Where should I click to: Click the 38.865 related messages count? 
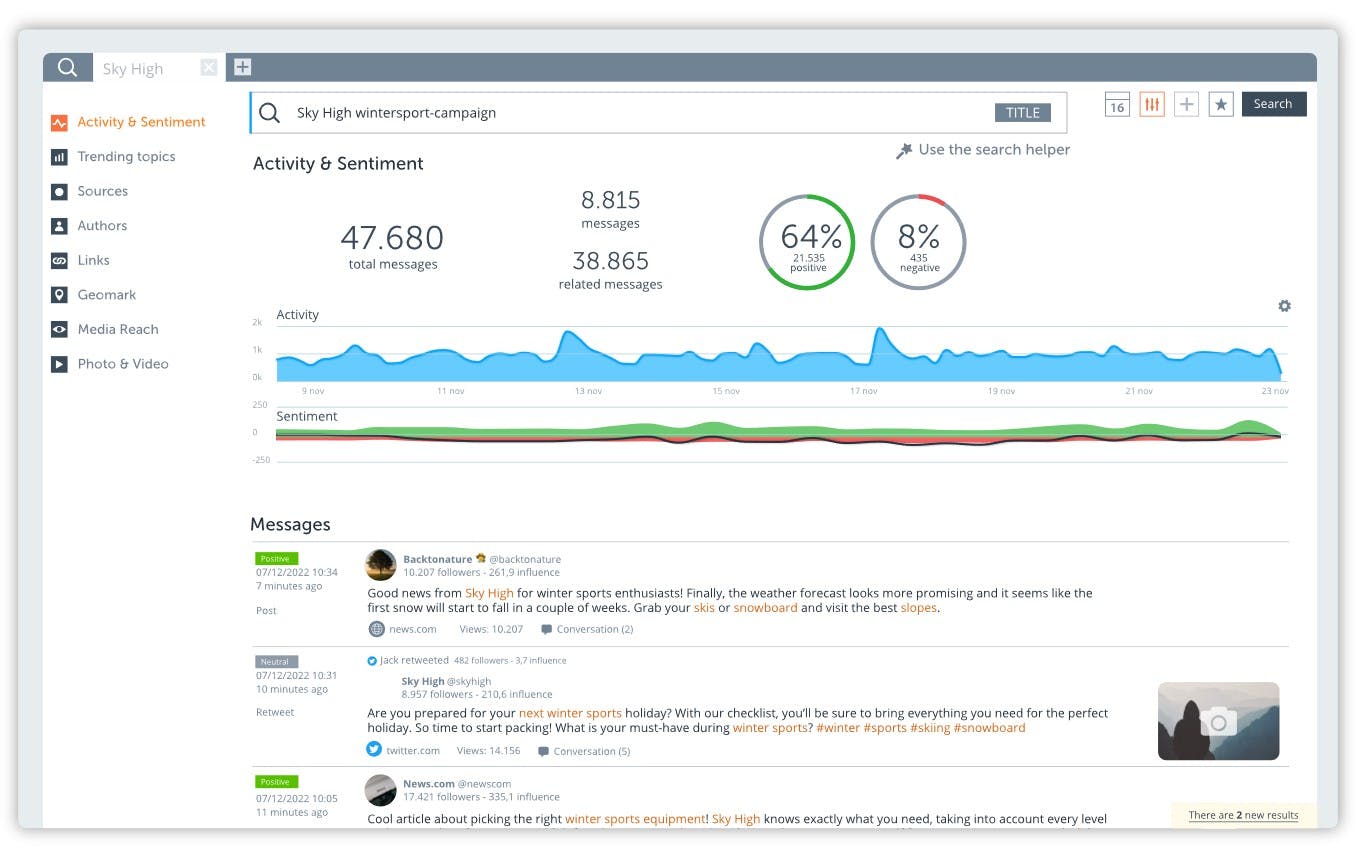point(610,270)
